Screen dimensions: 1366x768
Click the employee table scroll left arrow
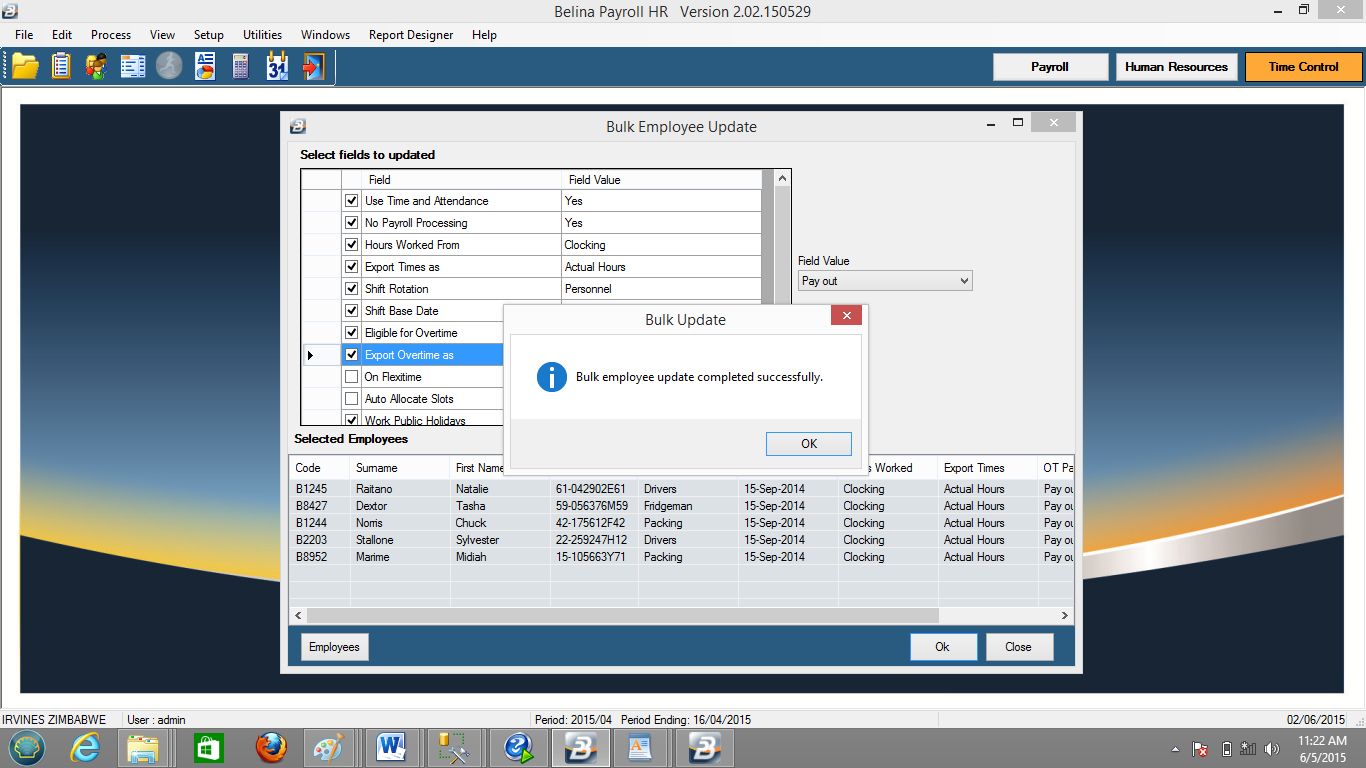(298, 616)
